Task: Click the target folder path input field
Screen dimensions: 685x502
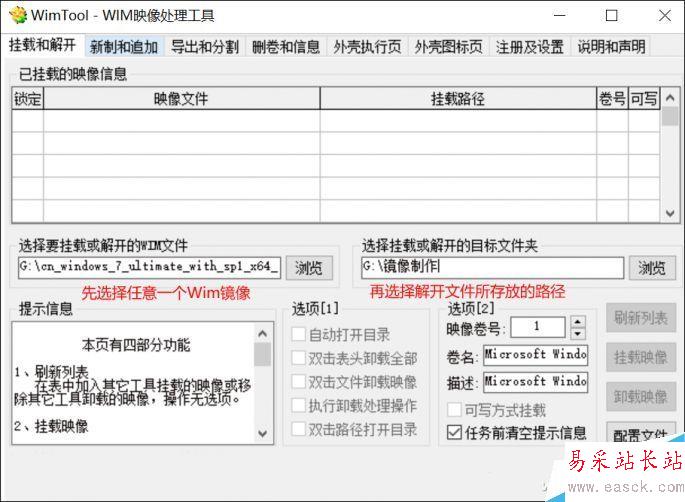Action: pos(492,267)
